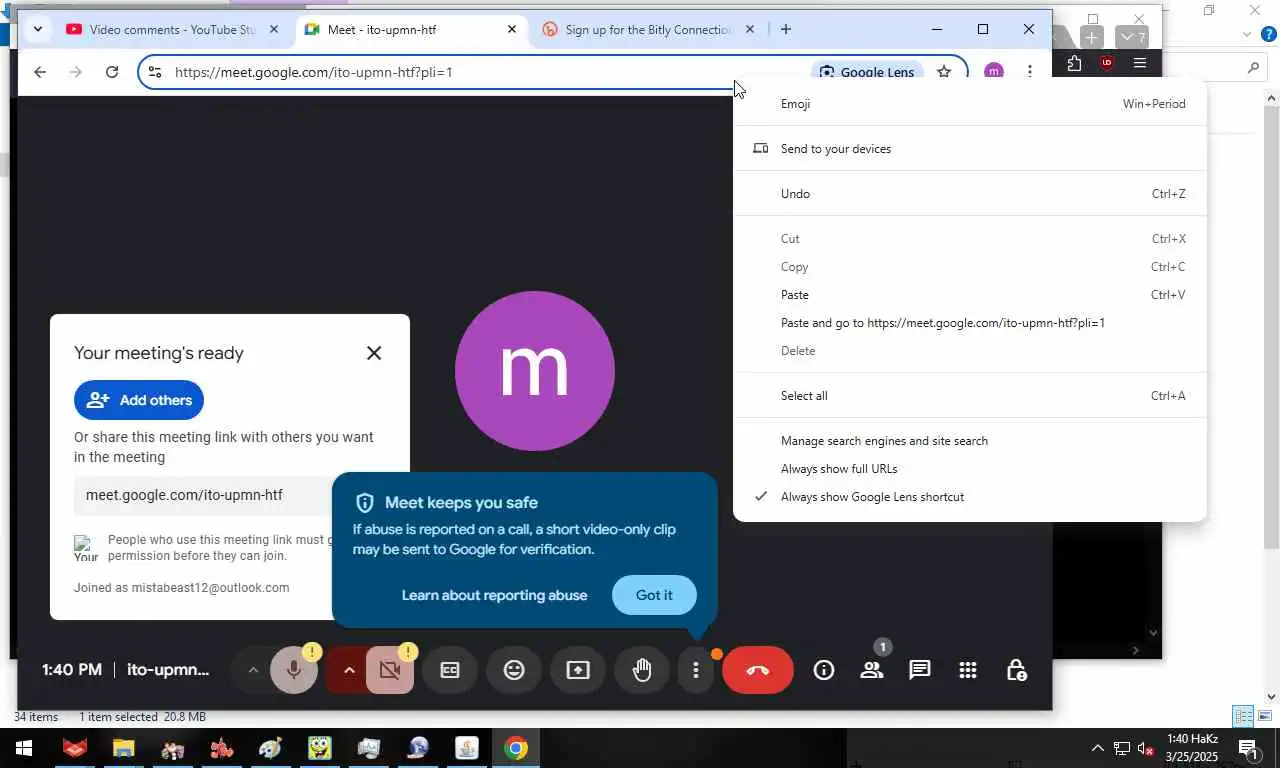Screen dimensions: 1280x768
Task: Reload the Meet page
Action: [x=112, y=72]
